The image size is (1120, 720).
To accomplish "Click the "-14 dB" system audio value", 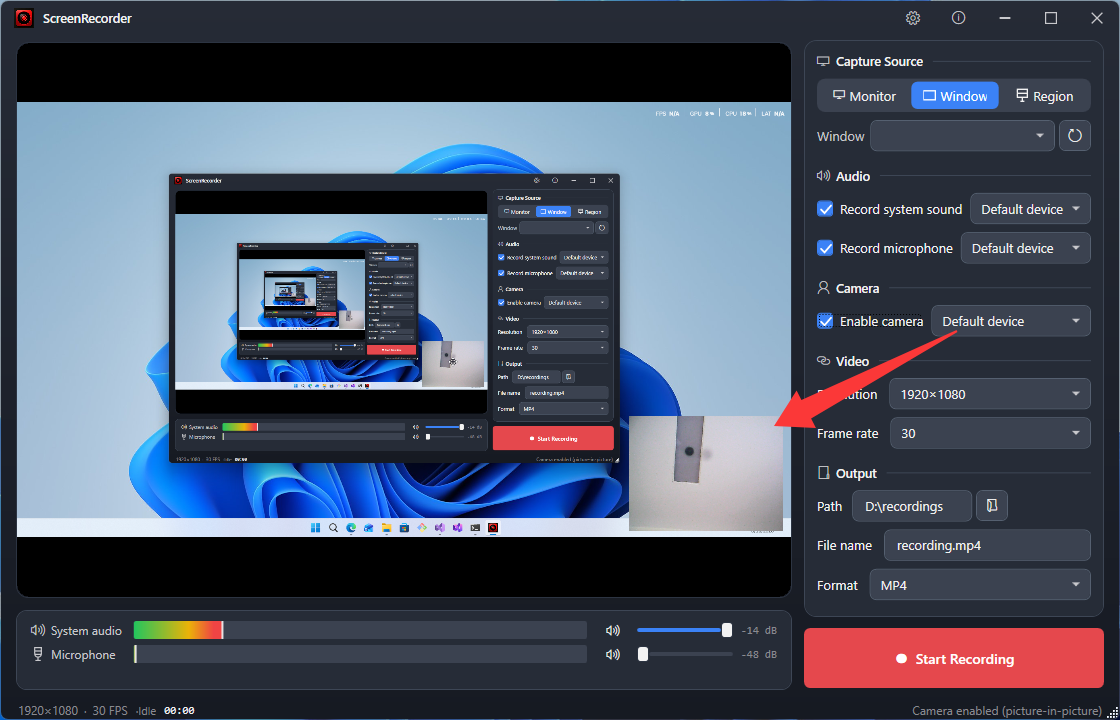I will point(759,631).
